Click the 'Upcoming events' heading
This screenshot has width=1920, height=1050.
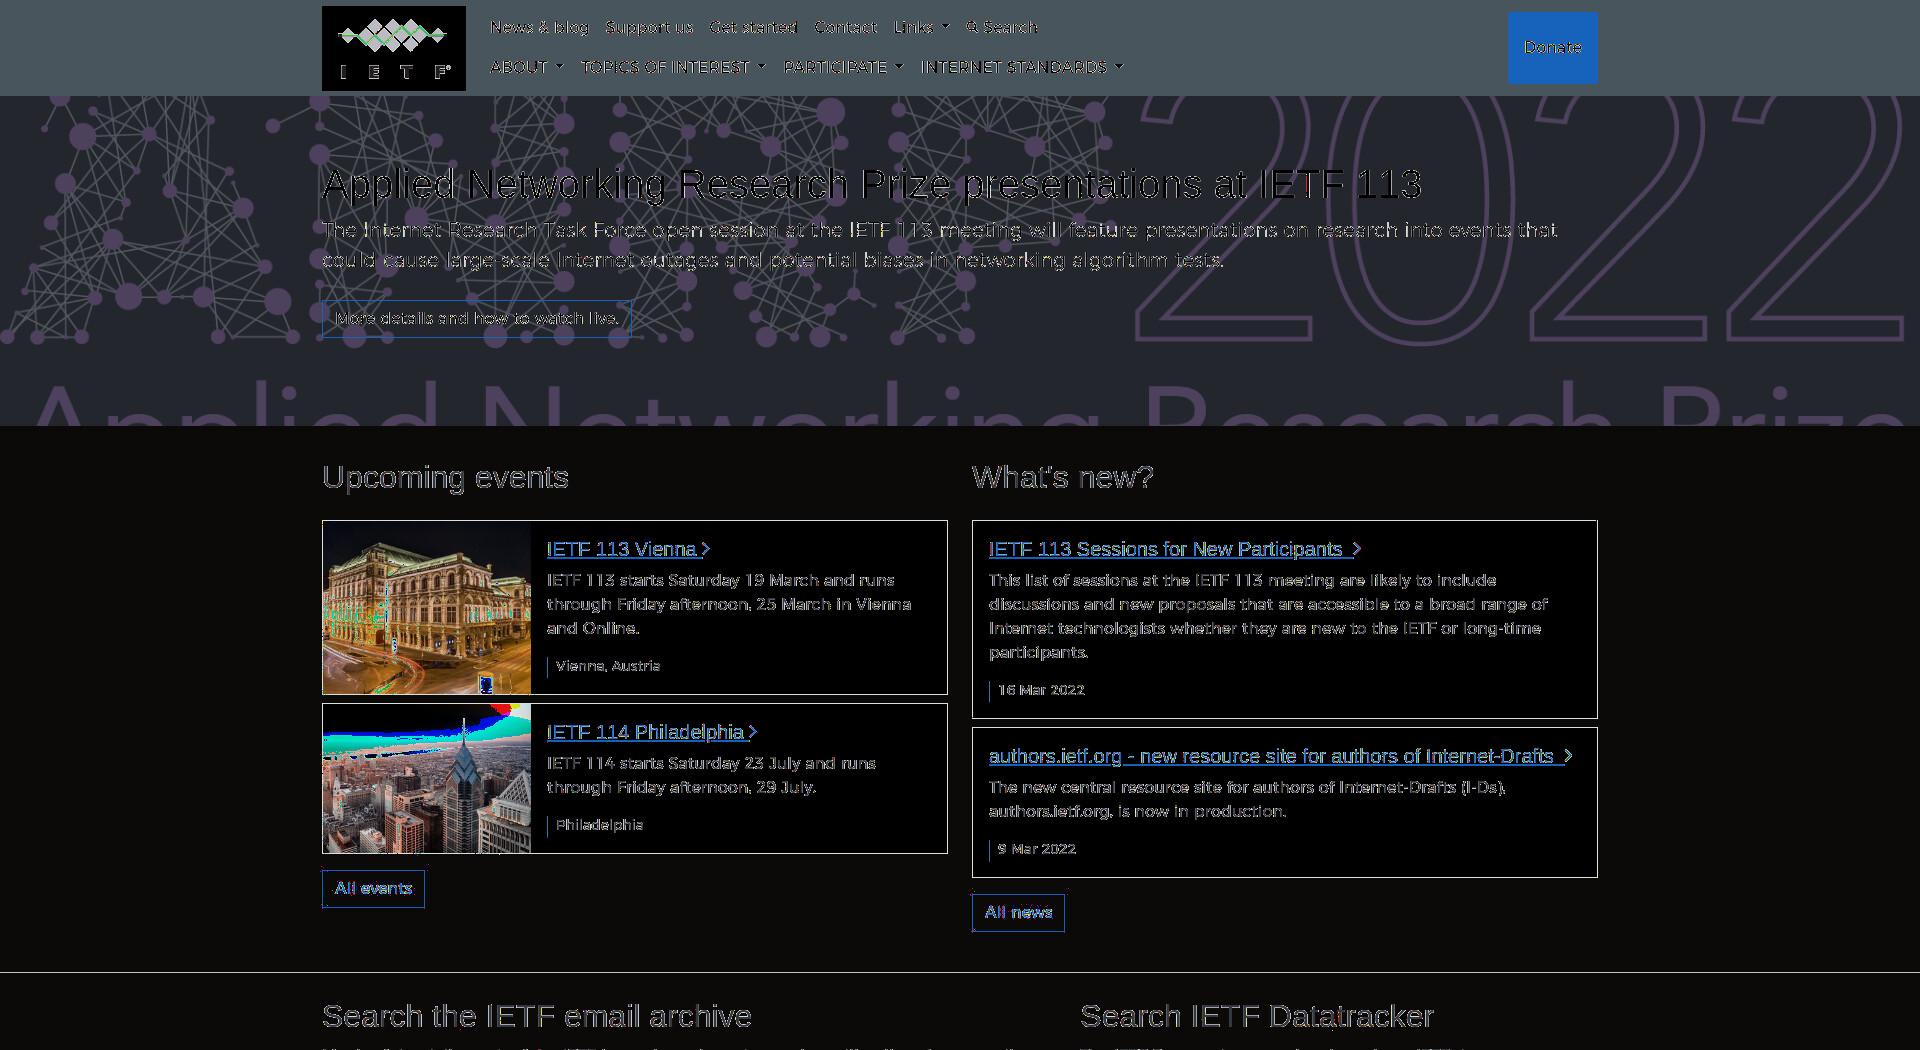pyautogui.click(x=445, y=478)
